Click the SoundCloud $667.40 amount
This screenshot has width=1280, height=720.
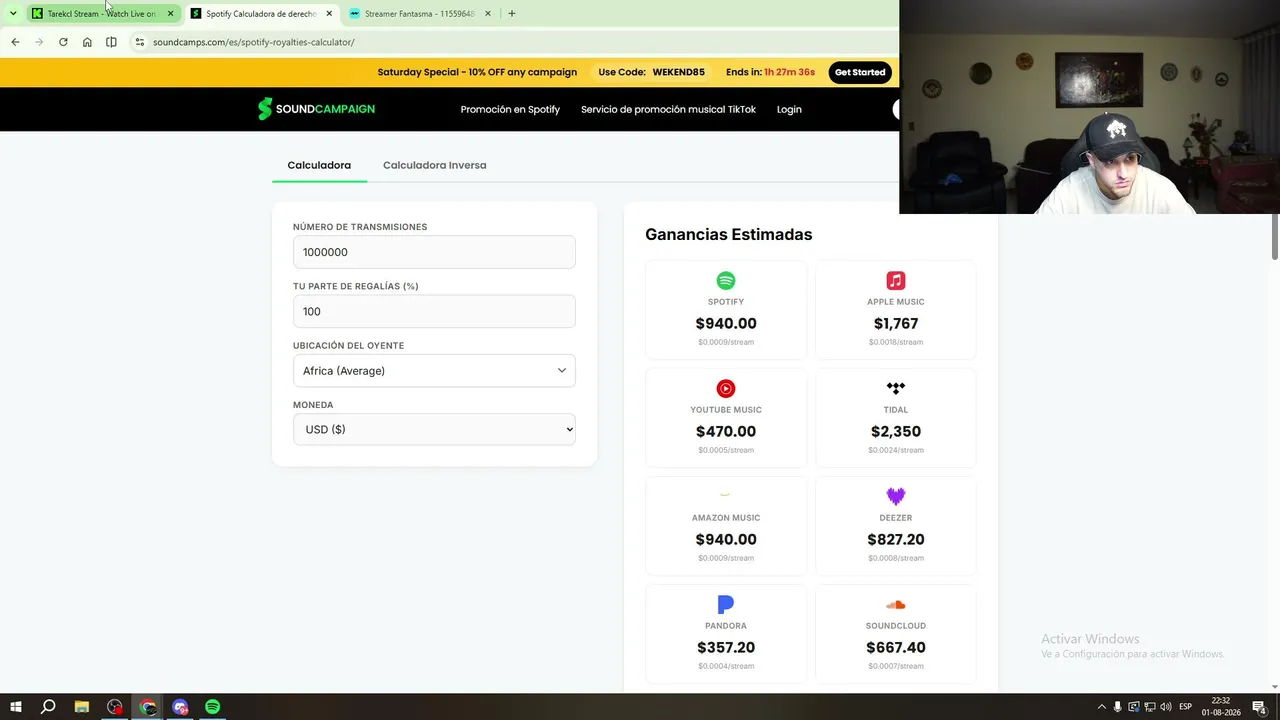click(896, 648)
